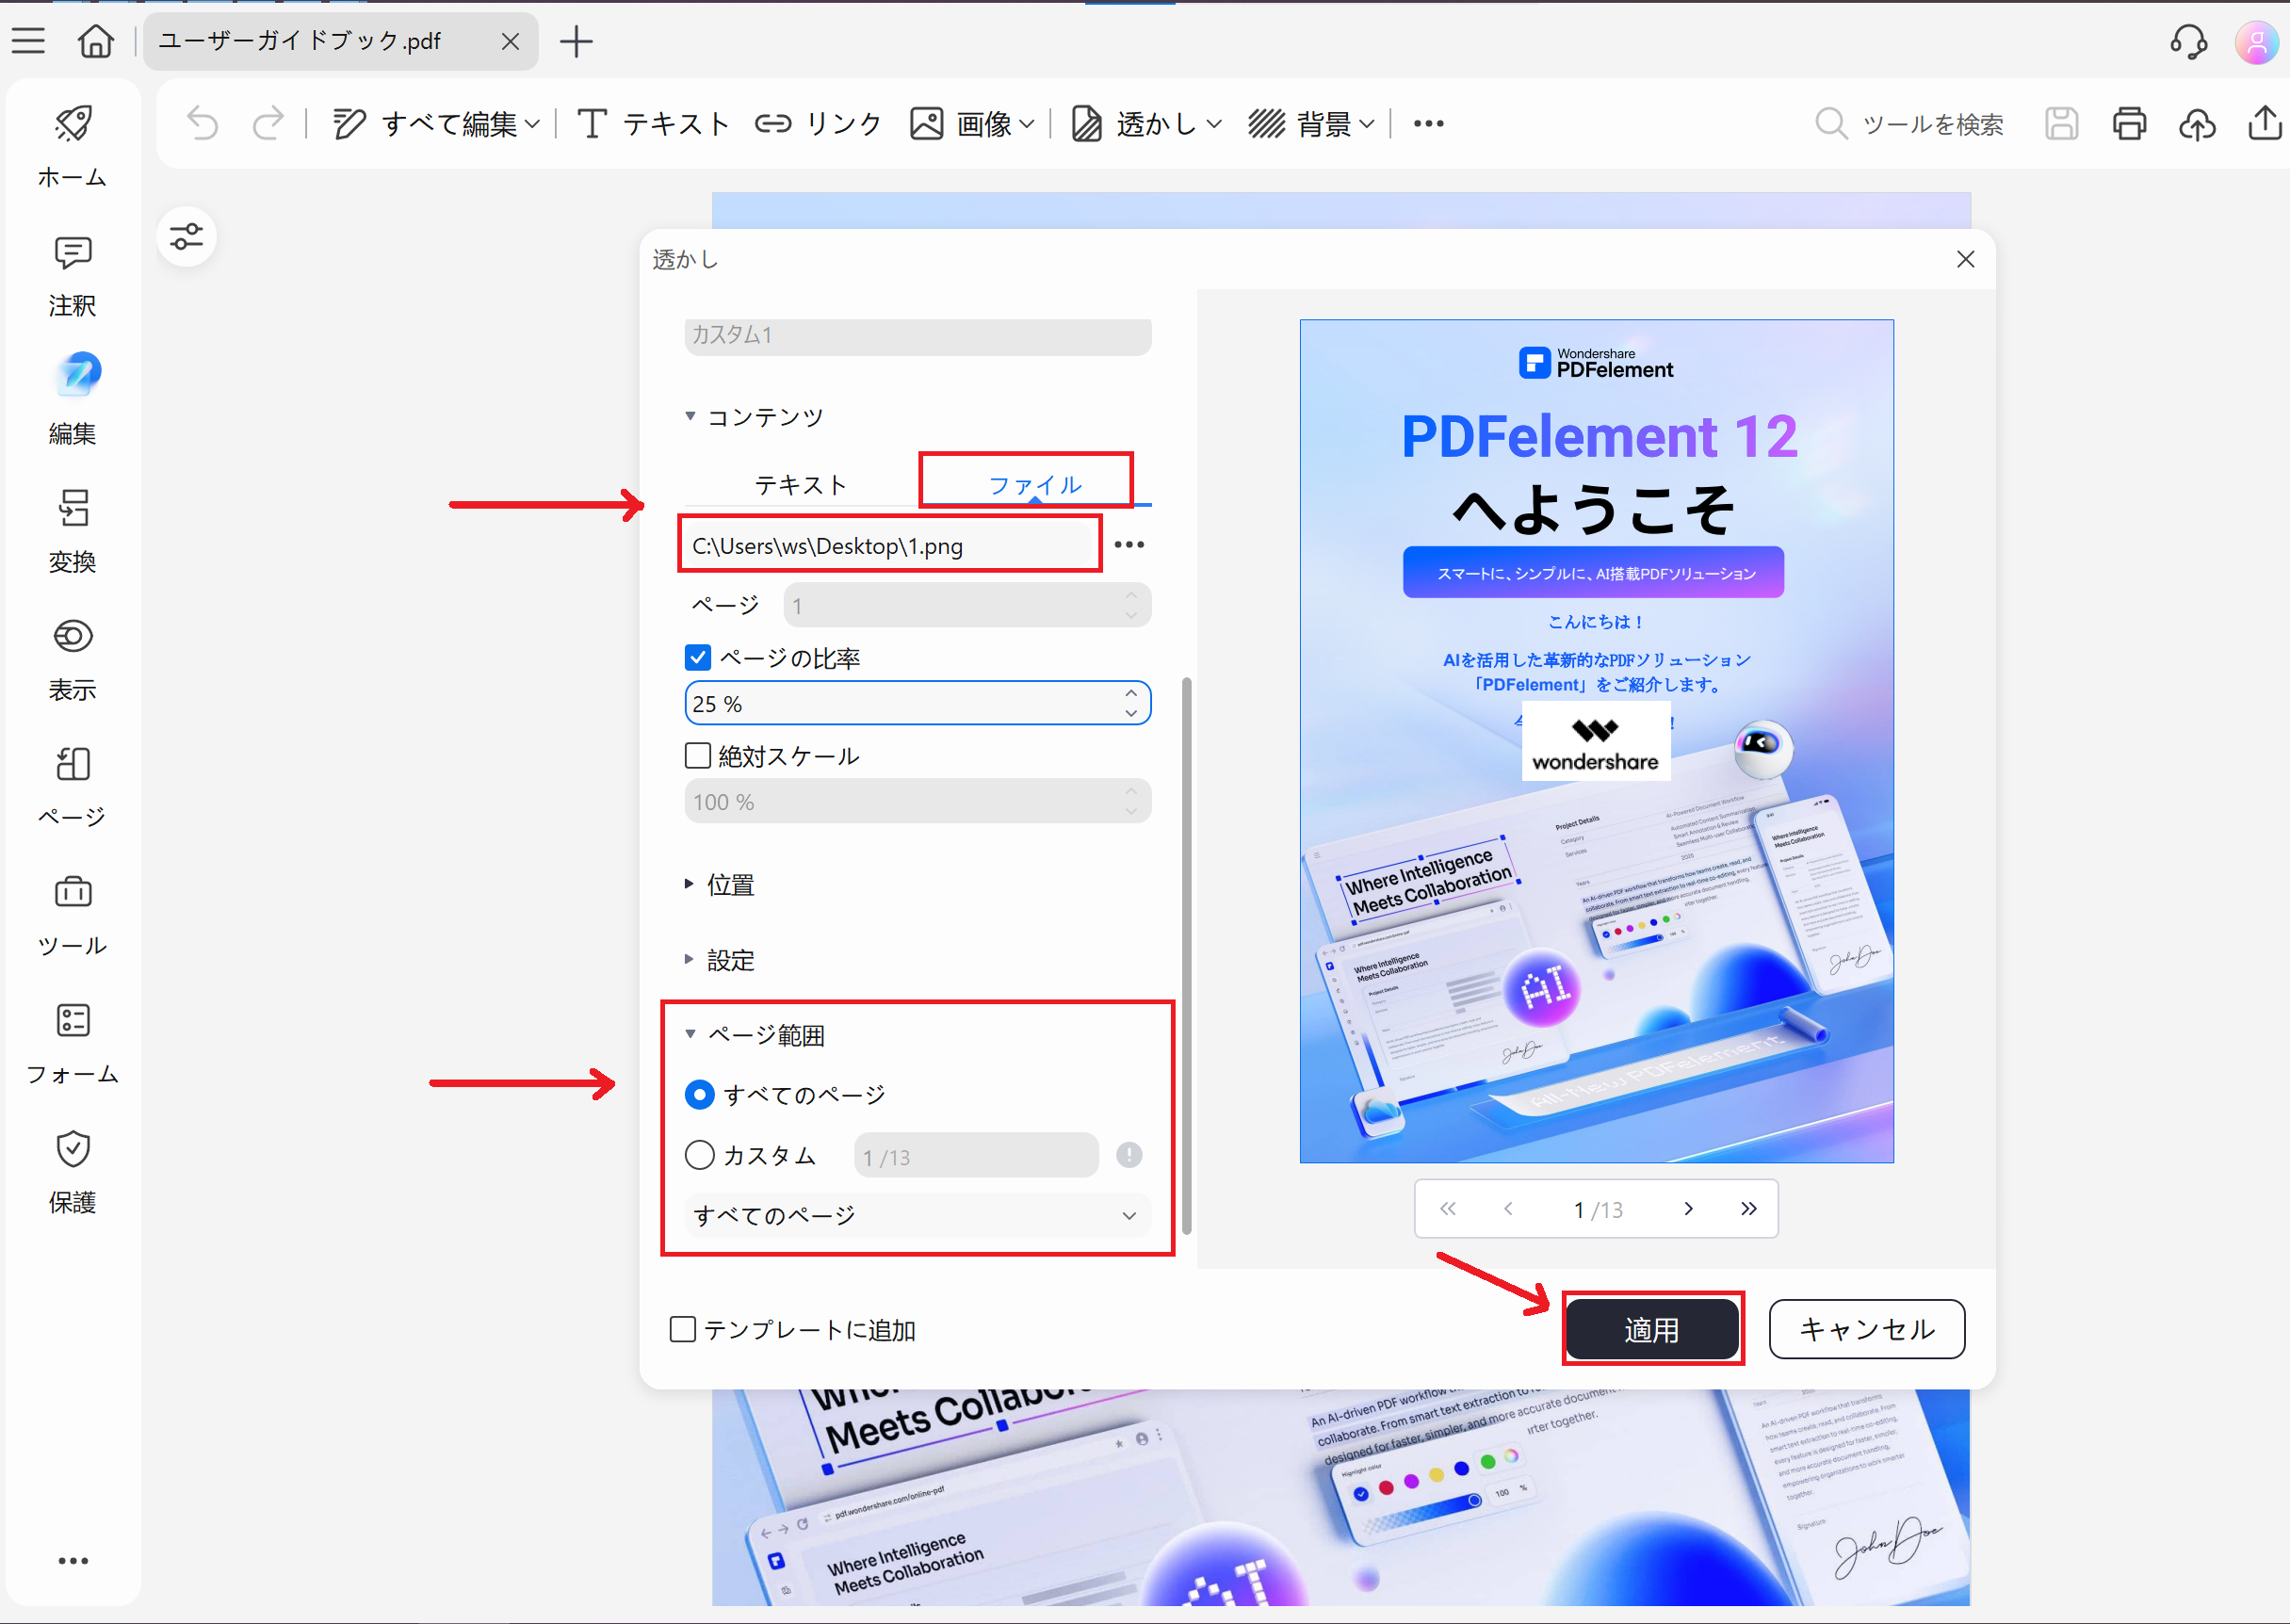
Task: Toggle the ページの比率 checkbox
Action: (698, 657)
